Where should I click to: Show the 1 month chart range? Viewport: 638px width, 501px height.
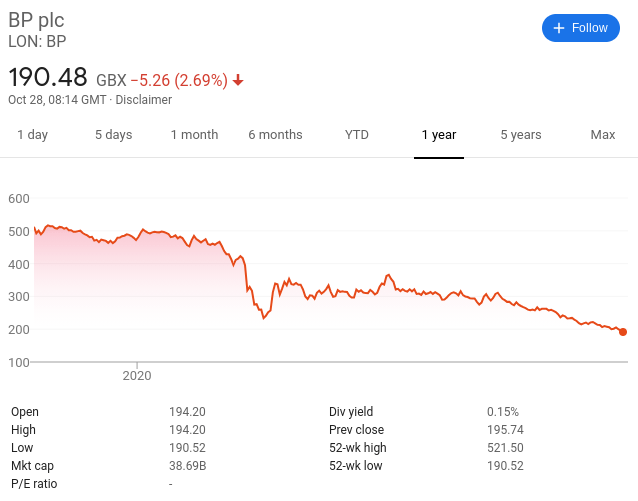pos(194,135)
